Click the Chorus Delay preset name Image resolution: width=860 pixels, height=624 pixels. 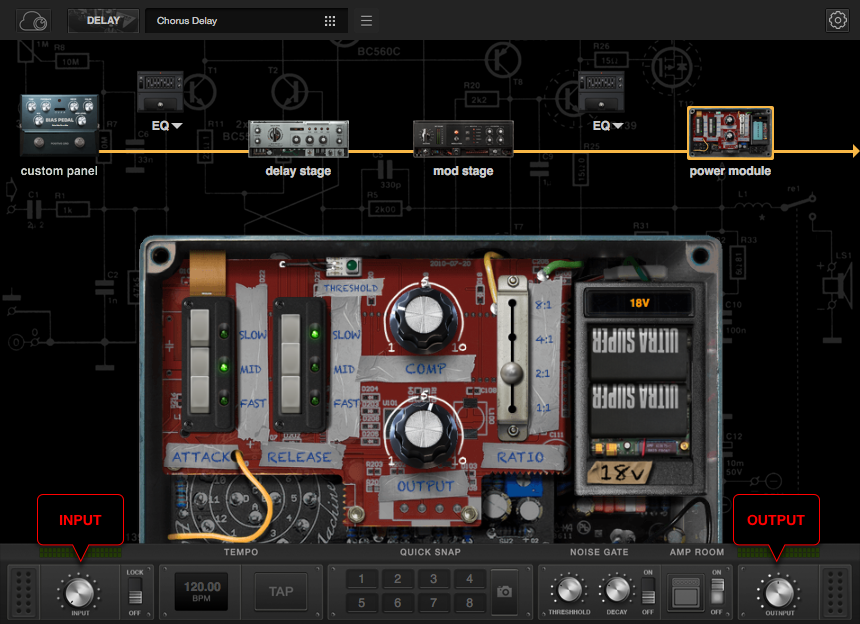[x=187, y=21]
